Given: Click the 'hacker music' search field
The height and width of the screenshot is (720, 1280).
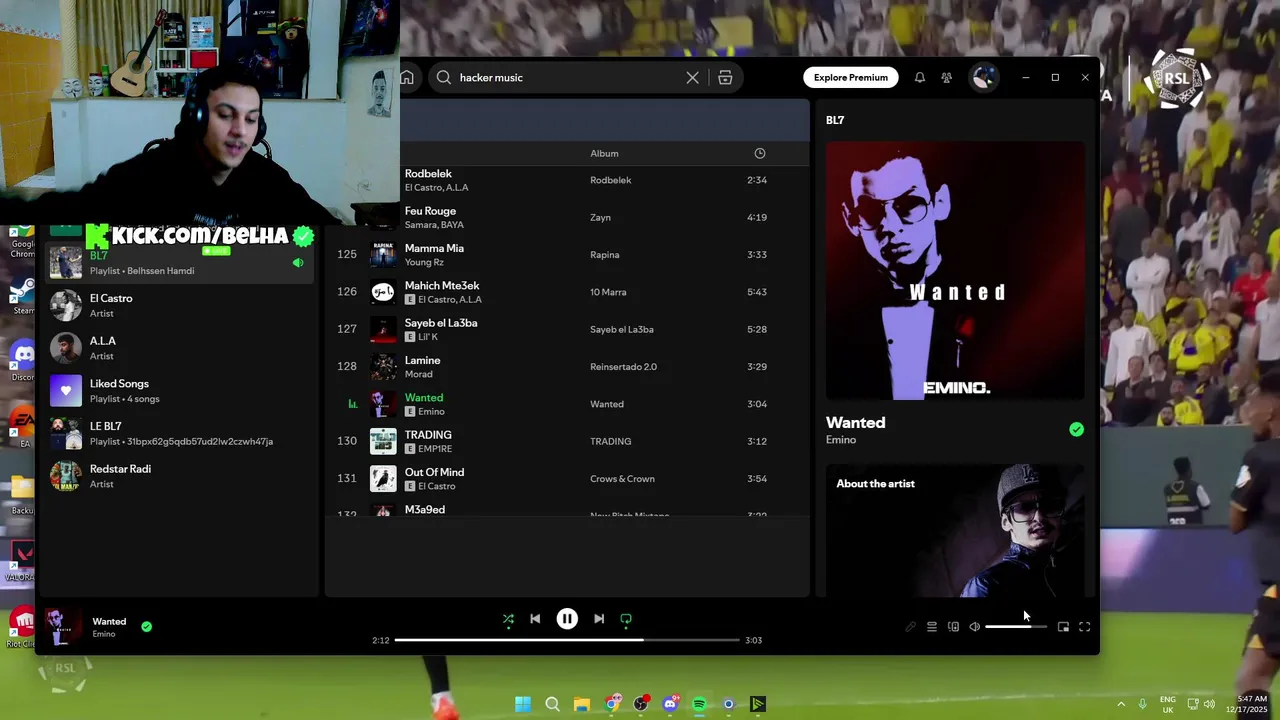Looking at the screenshot, I should [566, 77].
